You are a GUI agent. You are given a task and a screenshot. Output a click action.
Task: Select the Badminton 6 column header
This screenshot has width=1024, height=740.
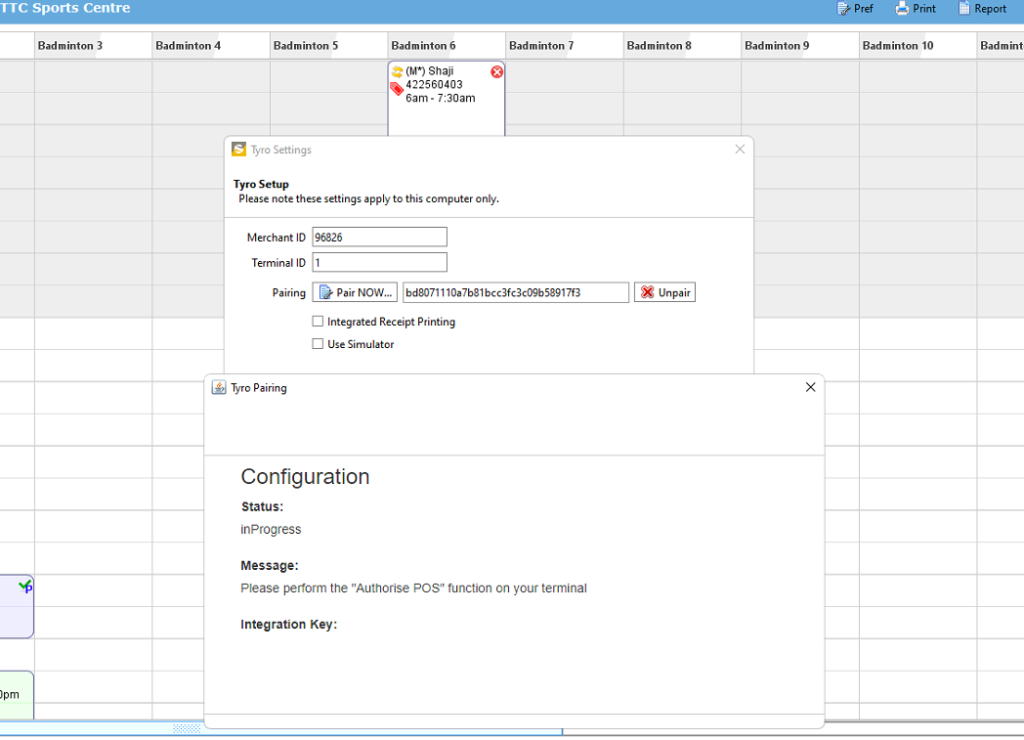click(447, 46)
